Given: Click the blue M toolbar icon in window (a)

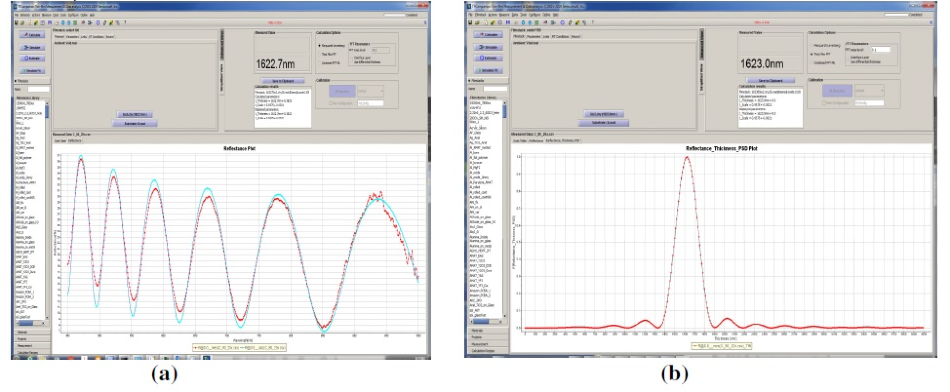Looking at the screenshot, I should coord(50,22).
